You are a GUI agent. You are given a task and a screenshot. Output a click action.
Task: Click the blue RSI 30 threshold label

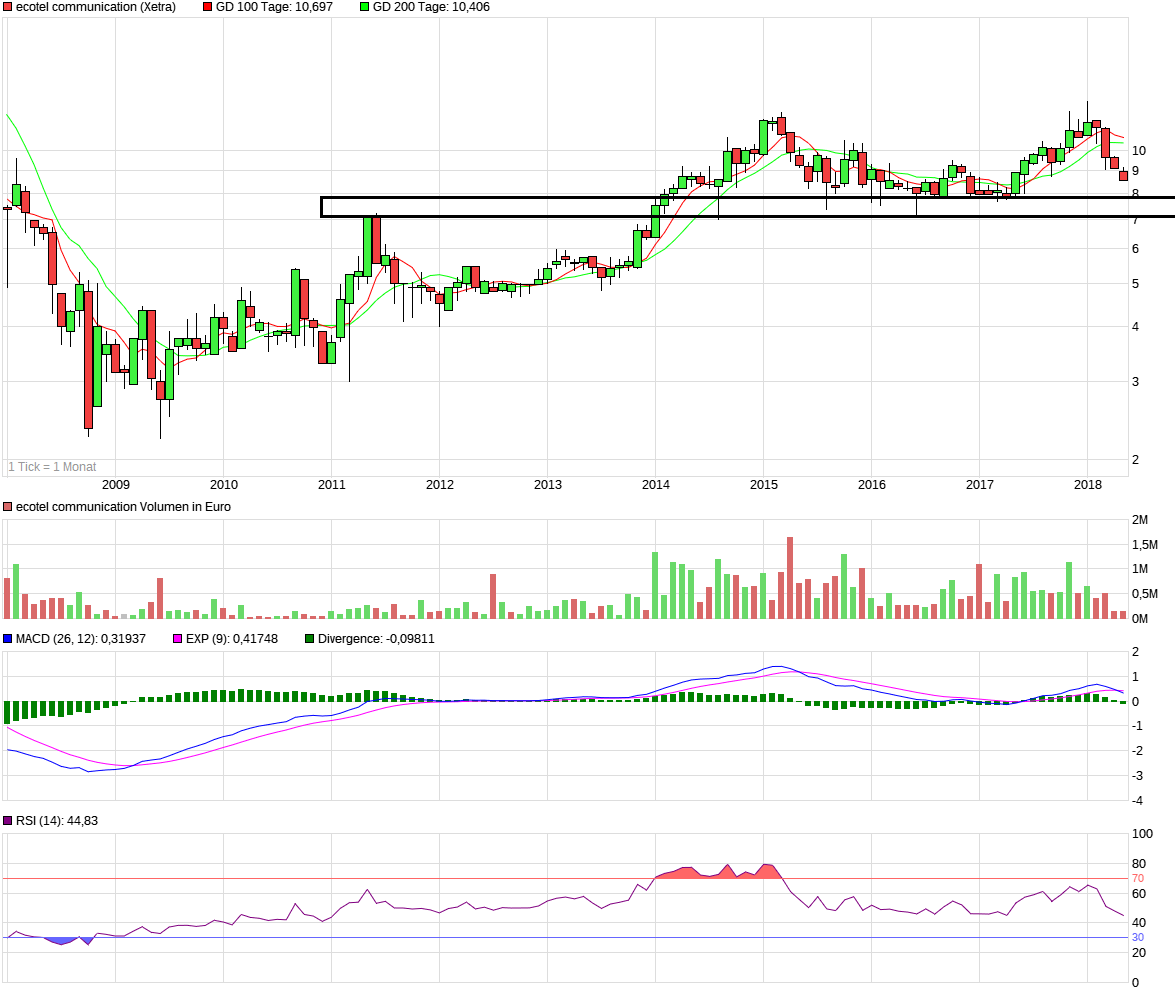(x=1138, y=937)
